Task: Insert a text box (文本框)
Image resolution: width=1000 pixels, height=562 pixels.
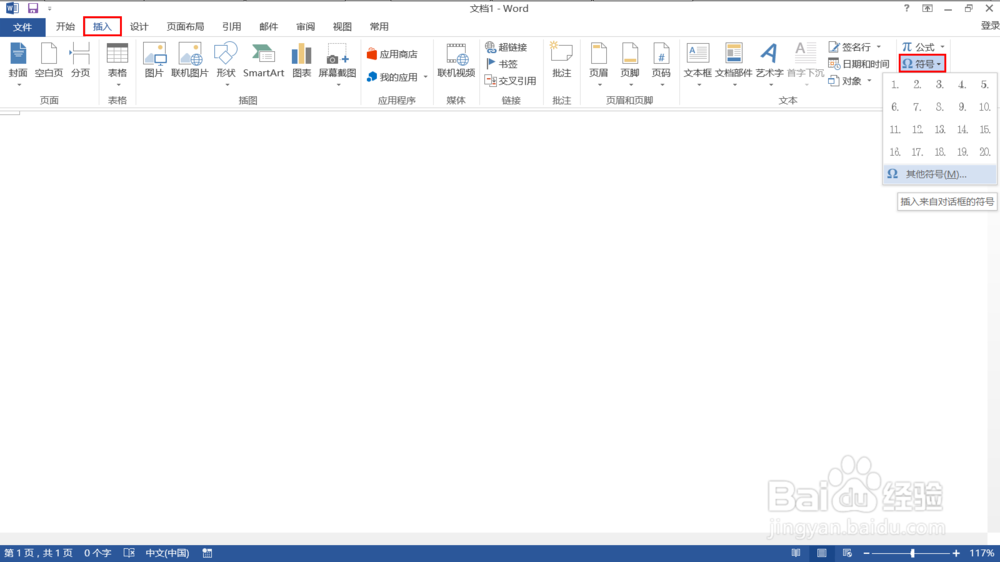Action: point(698,64)
